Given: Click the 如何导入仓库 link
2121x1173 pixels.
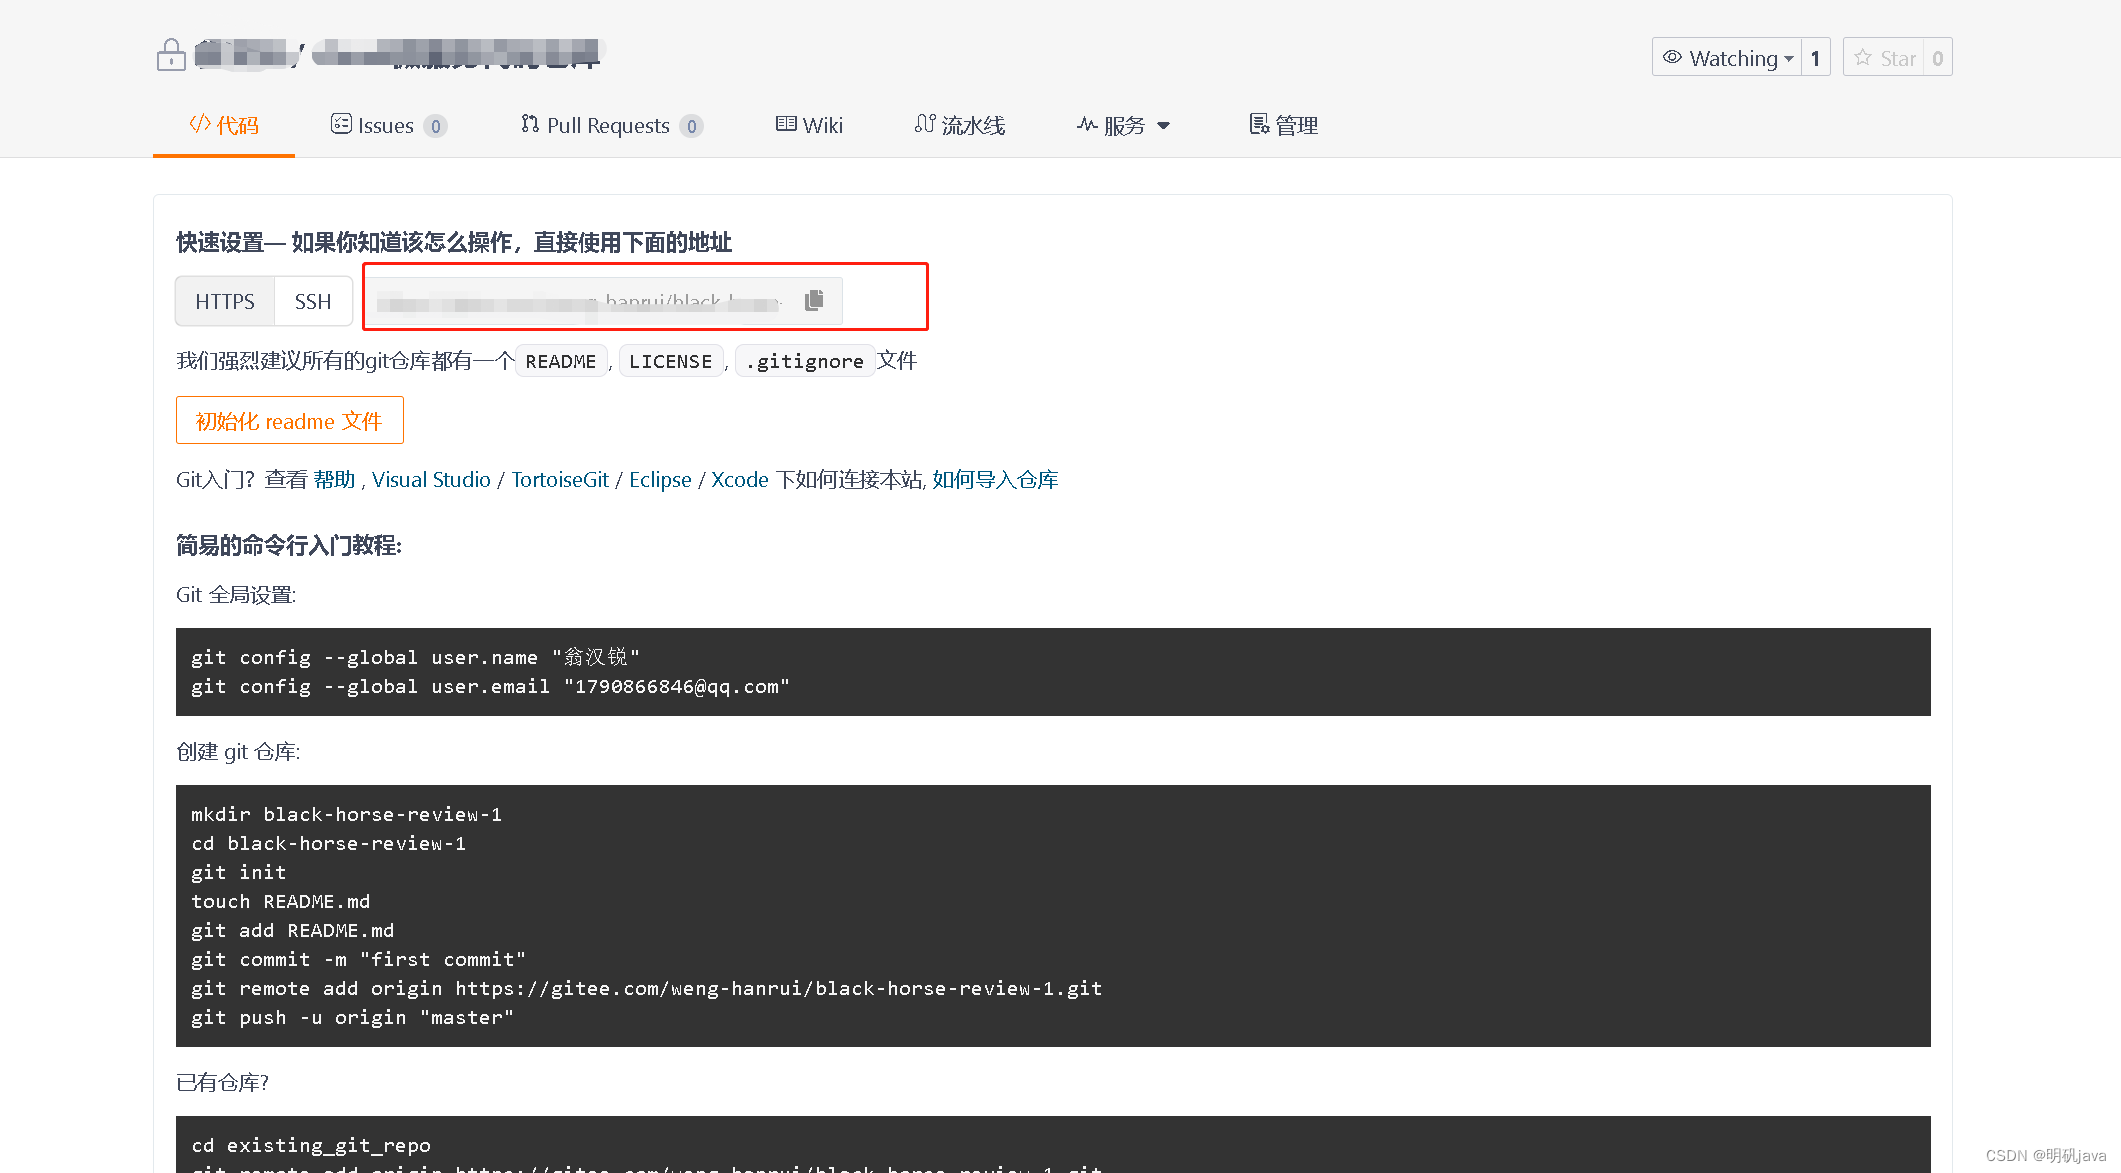Looking at the screenshot, I should point(995,480).
